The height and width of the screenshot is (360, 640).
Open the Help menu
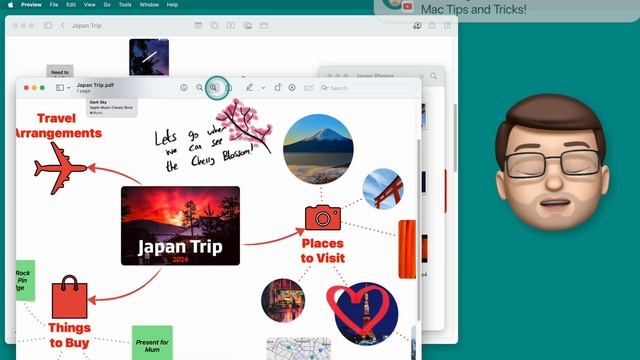[x=172, y=5]
